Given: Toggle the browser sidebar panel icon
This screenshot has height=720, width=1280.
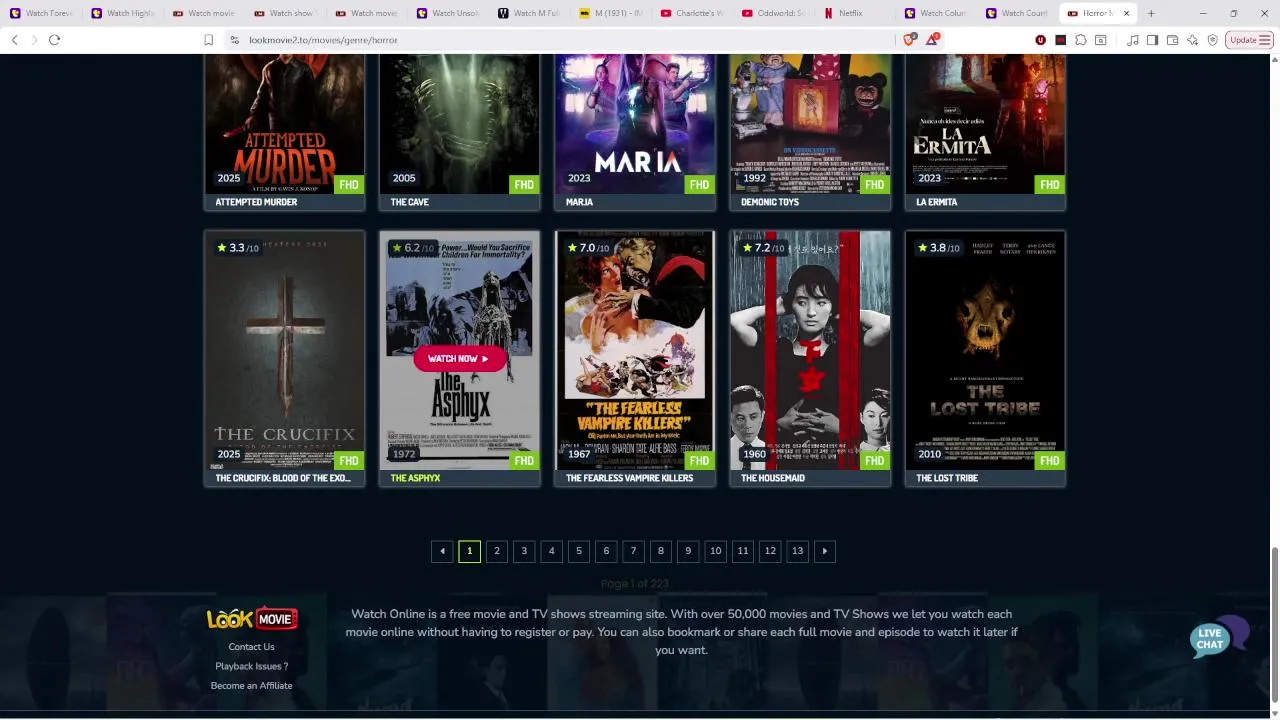Looking at the screenshot, I should tap(1152, 40).
